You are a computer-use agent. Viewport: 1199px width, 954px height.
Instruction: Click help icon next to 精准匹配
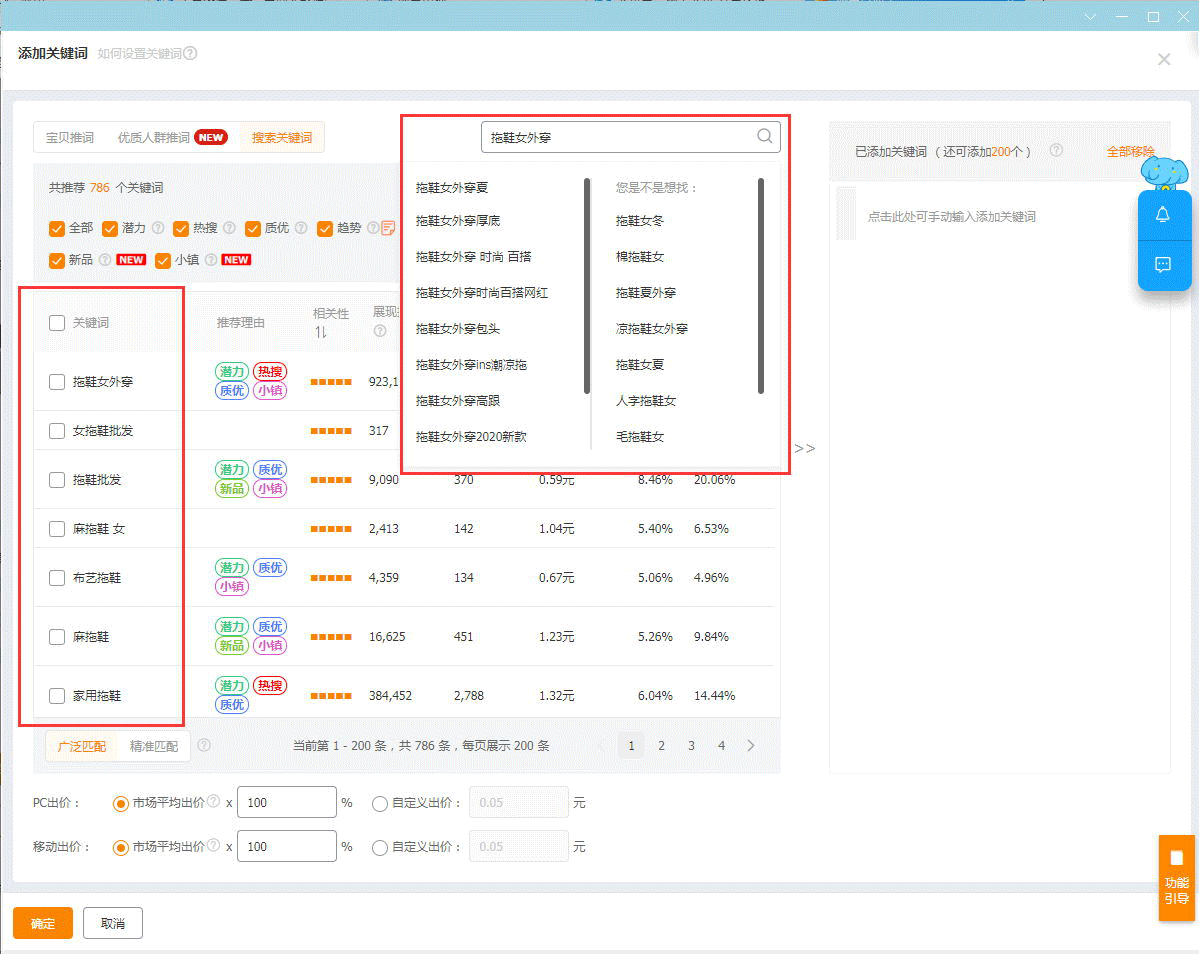coord(204,745)
